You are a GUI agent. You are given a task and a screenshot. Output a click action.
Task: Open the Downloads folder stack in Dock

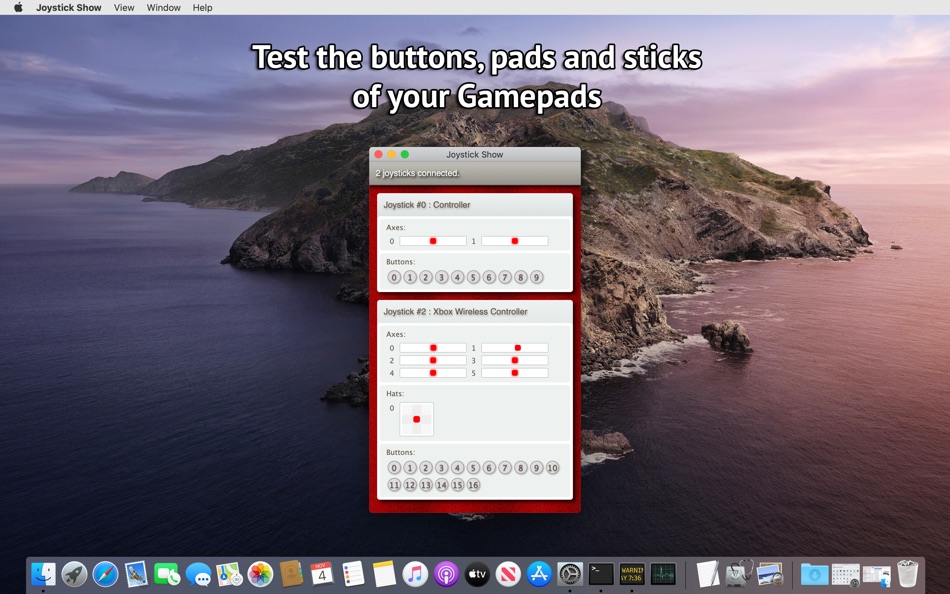click(815, 573)
